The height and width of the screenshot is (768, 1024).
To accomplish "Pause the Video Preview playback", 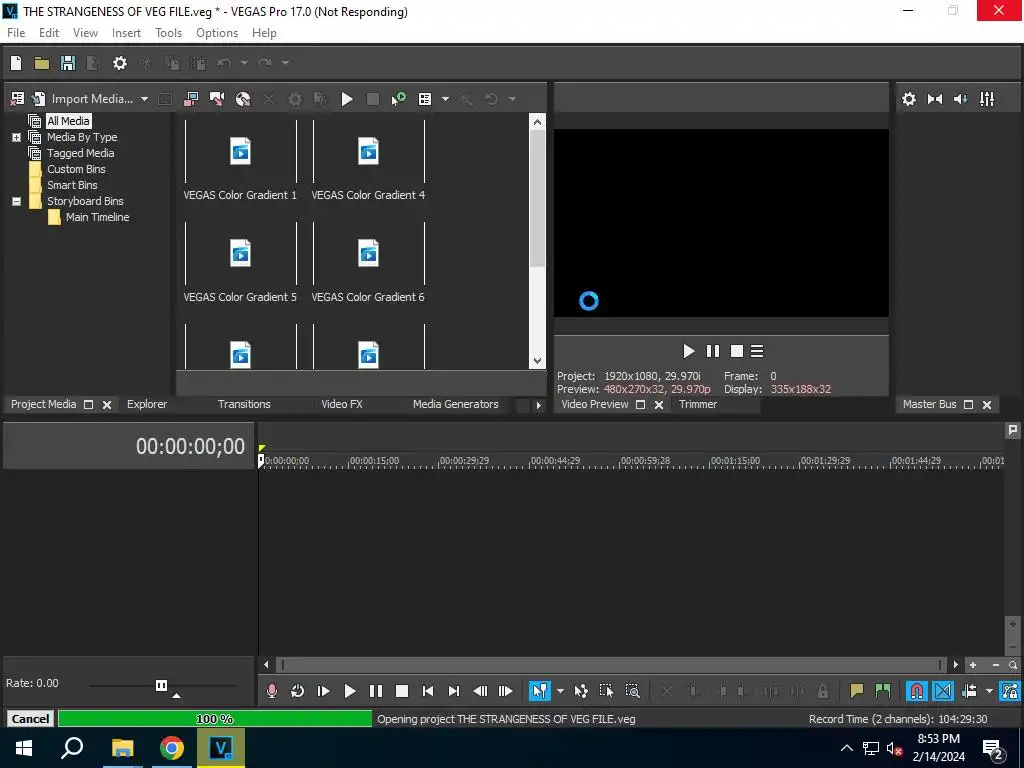I will point(712,351).
